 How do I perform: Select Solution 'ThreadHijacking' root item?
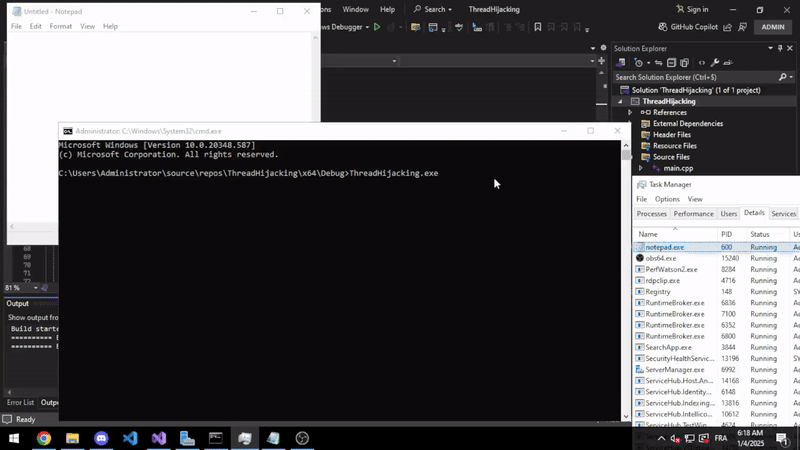click(696, 90)
